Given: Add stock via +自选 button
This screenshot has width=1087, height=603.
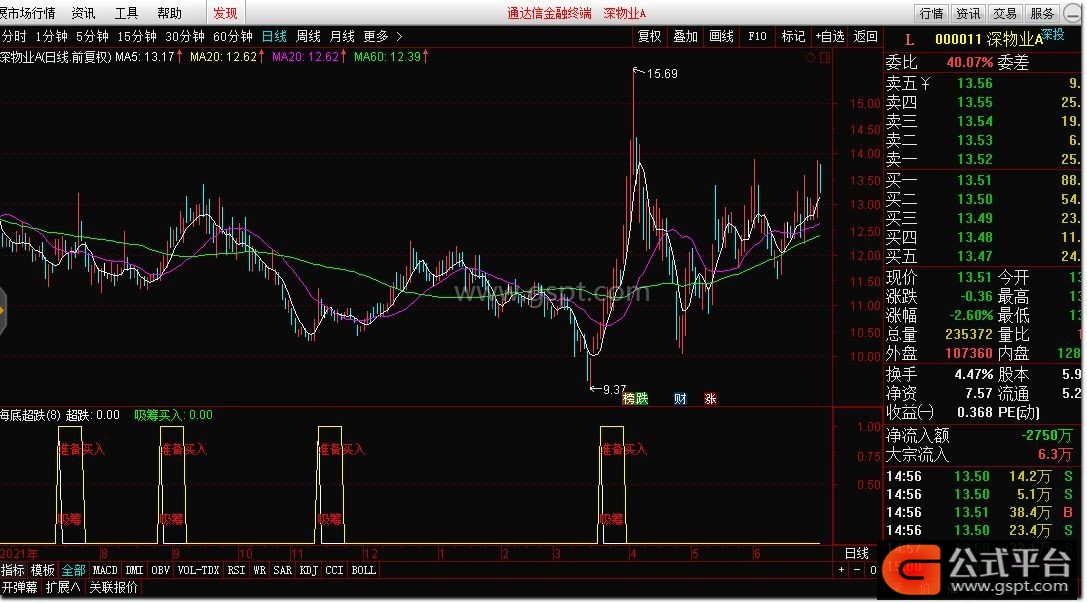Looking at the screenshot, I should click(x=829, y=36).
